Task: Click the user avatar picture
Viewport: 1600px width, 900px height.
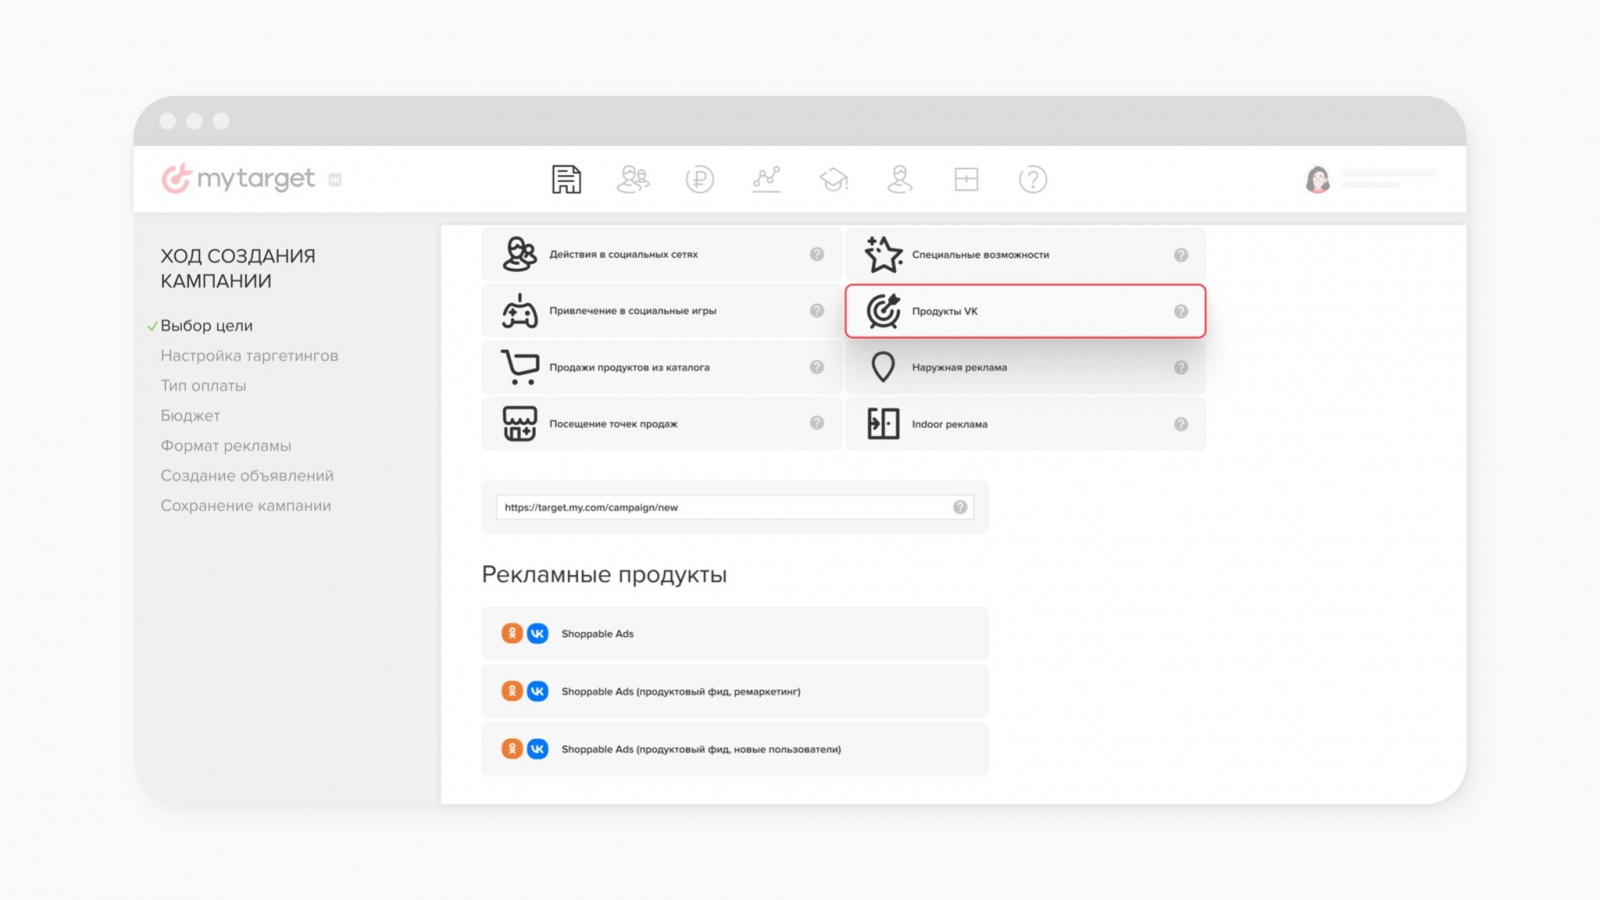Action: coord(1318,179)
